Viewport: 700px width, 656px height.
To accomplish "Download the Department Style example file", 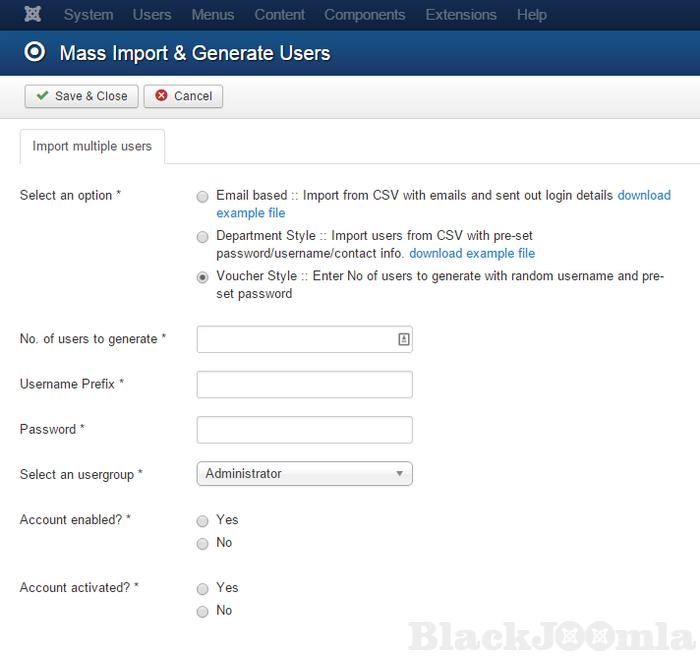I will (x=472, y=253).
